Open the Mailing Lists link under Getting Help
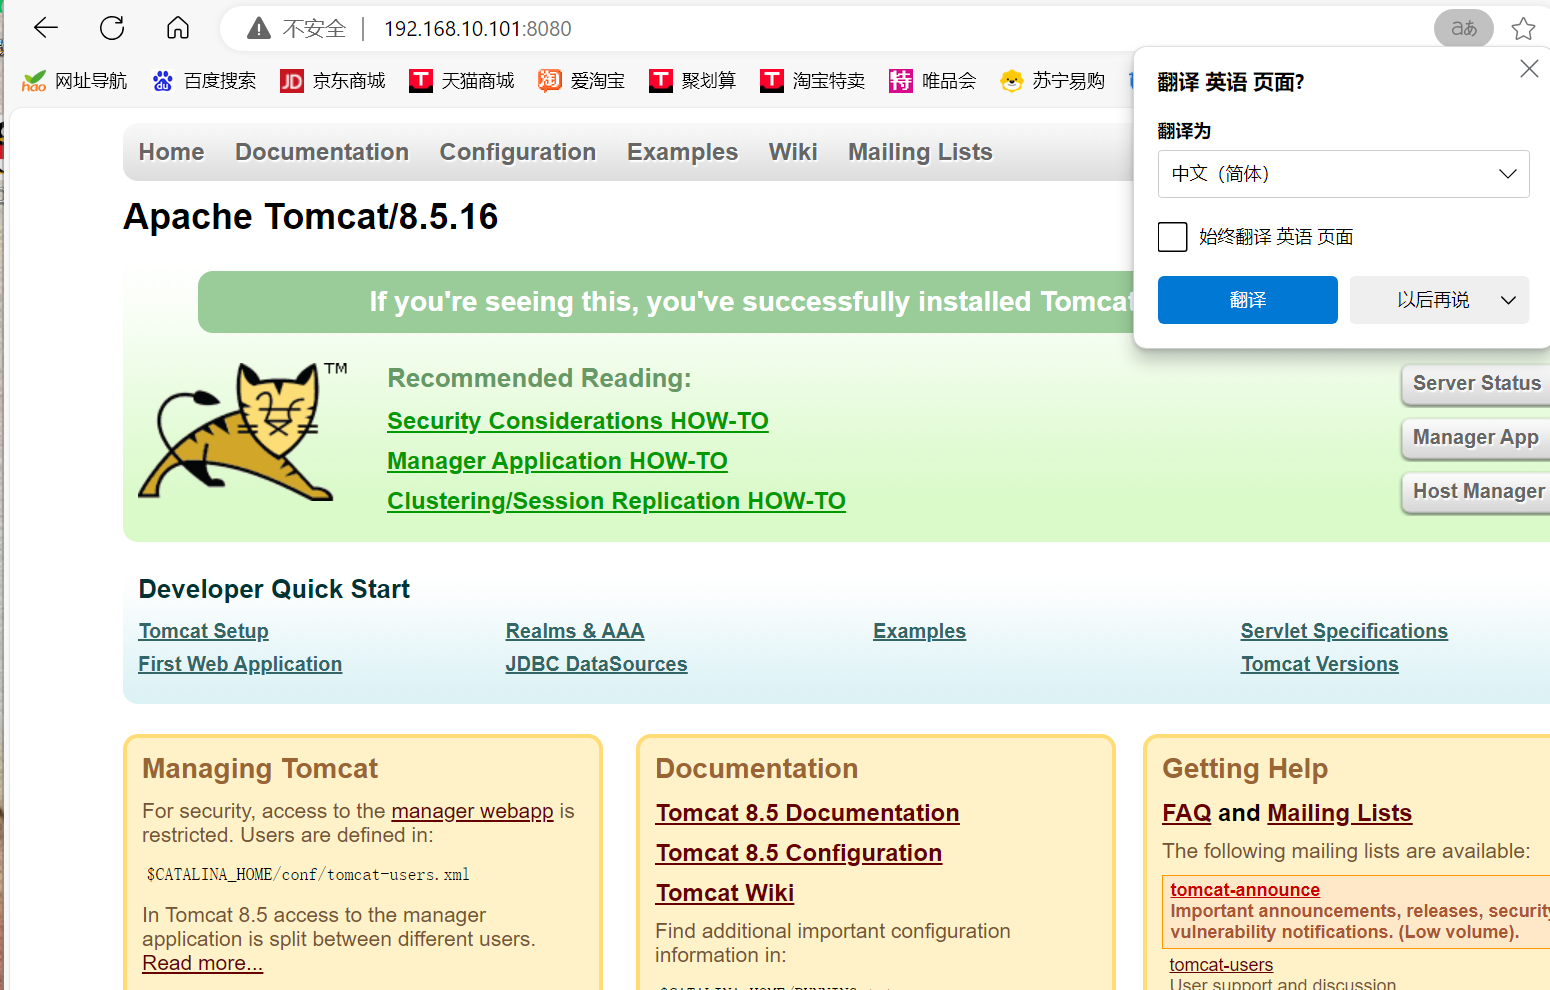 coord(1340,813)
